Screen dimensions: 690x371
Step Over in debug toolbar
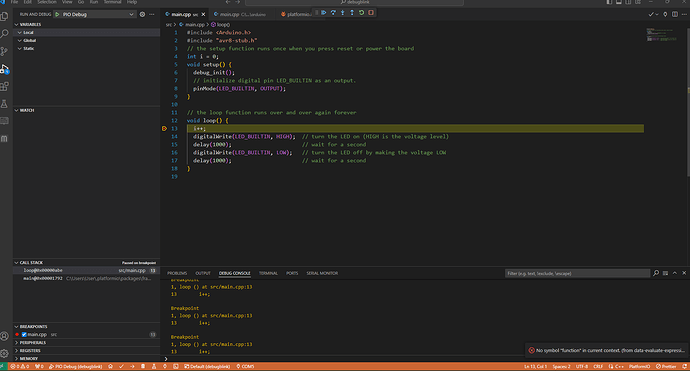[333, 13]
